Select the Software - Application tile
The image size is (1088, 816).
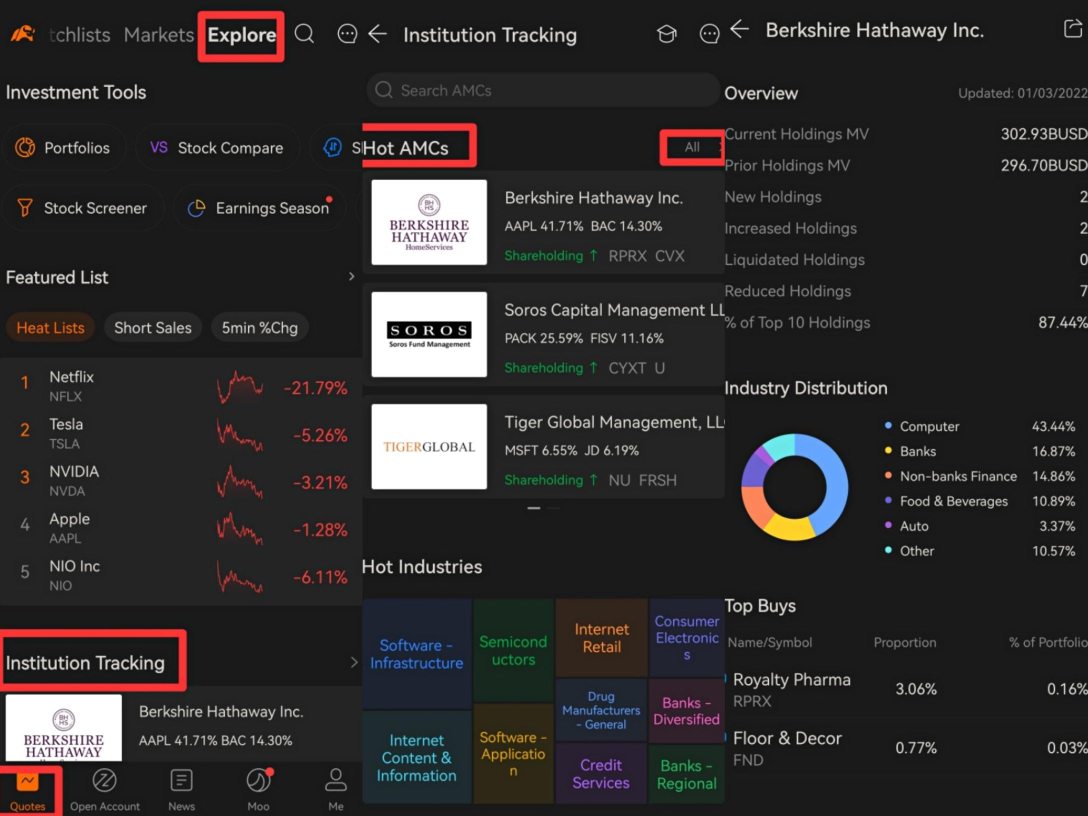tap(513, 754)
